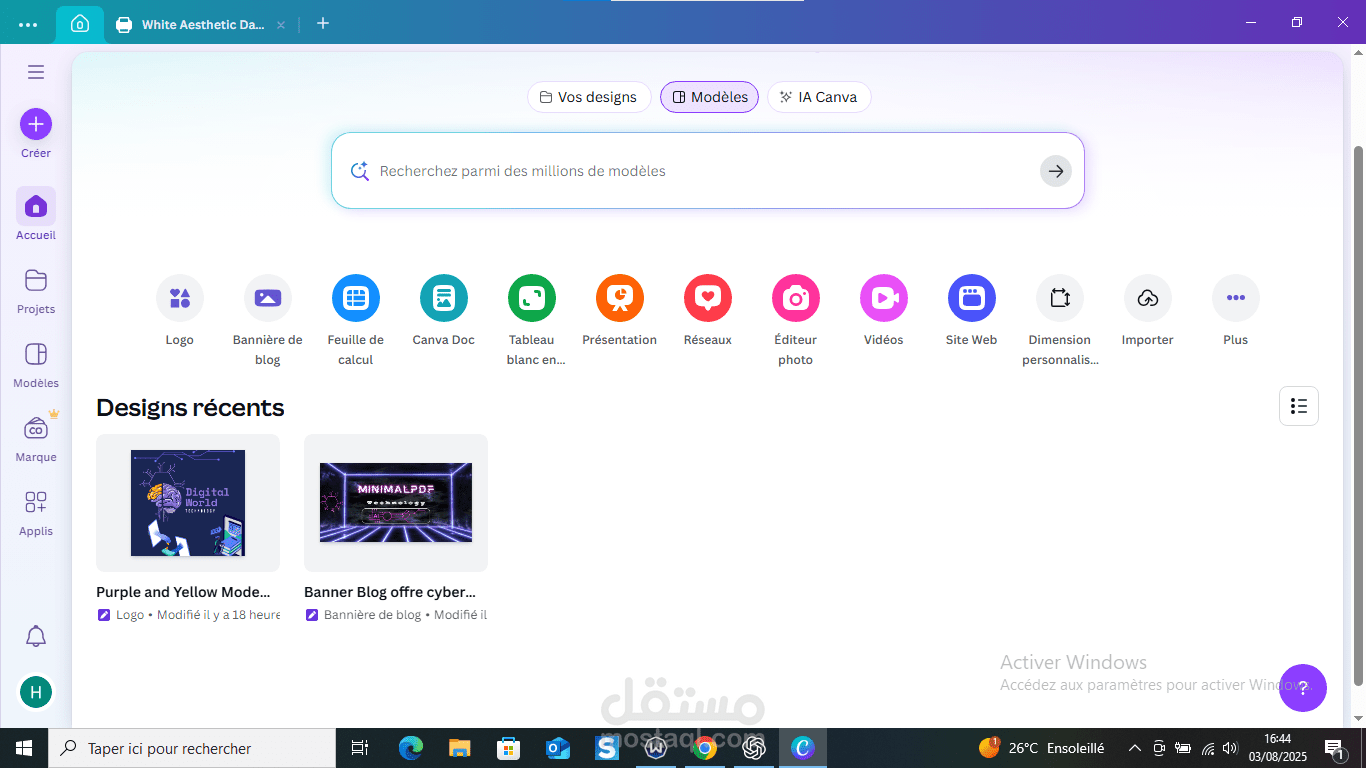Focus the model search field
This screenshot has height=768, width=1366.
click(708, 171)
